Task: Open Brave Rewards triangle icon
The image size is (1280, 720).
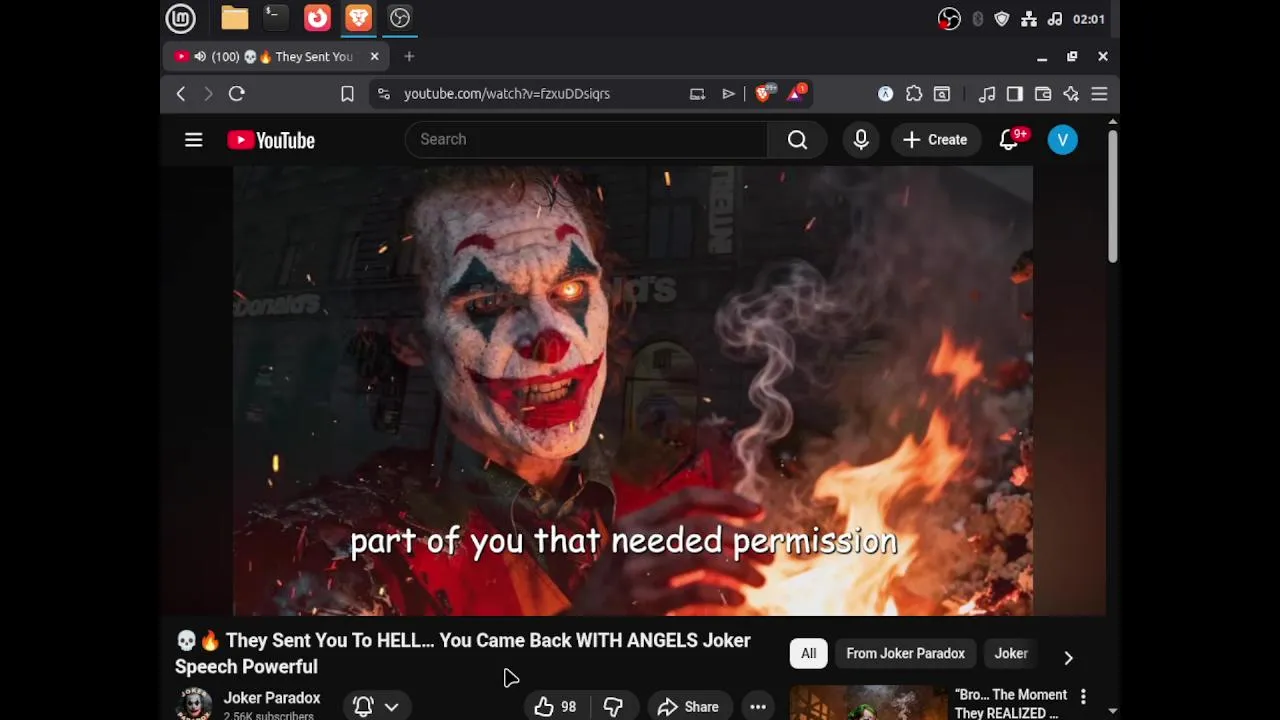Action: pyautogui.click(x=797, y=93)
